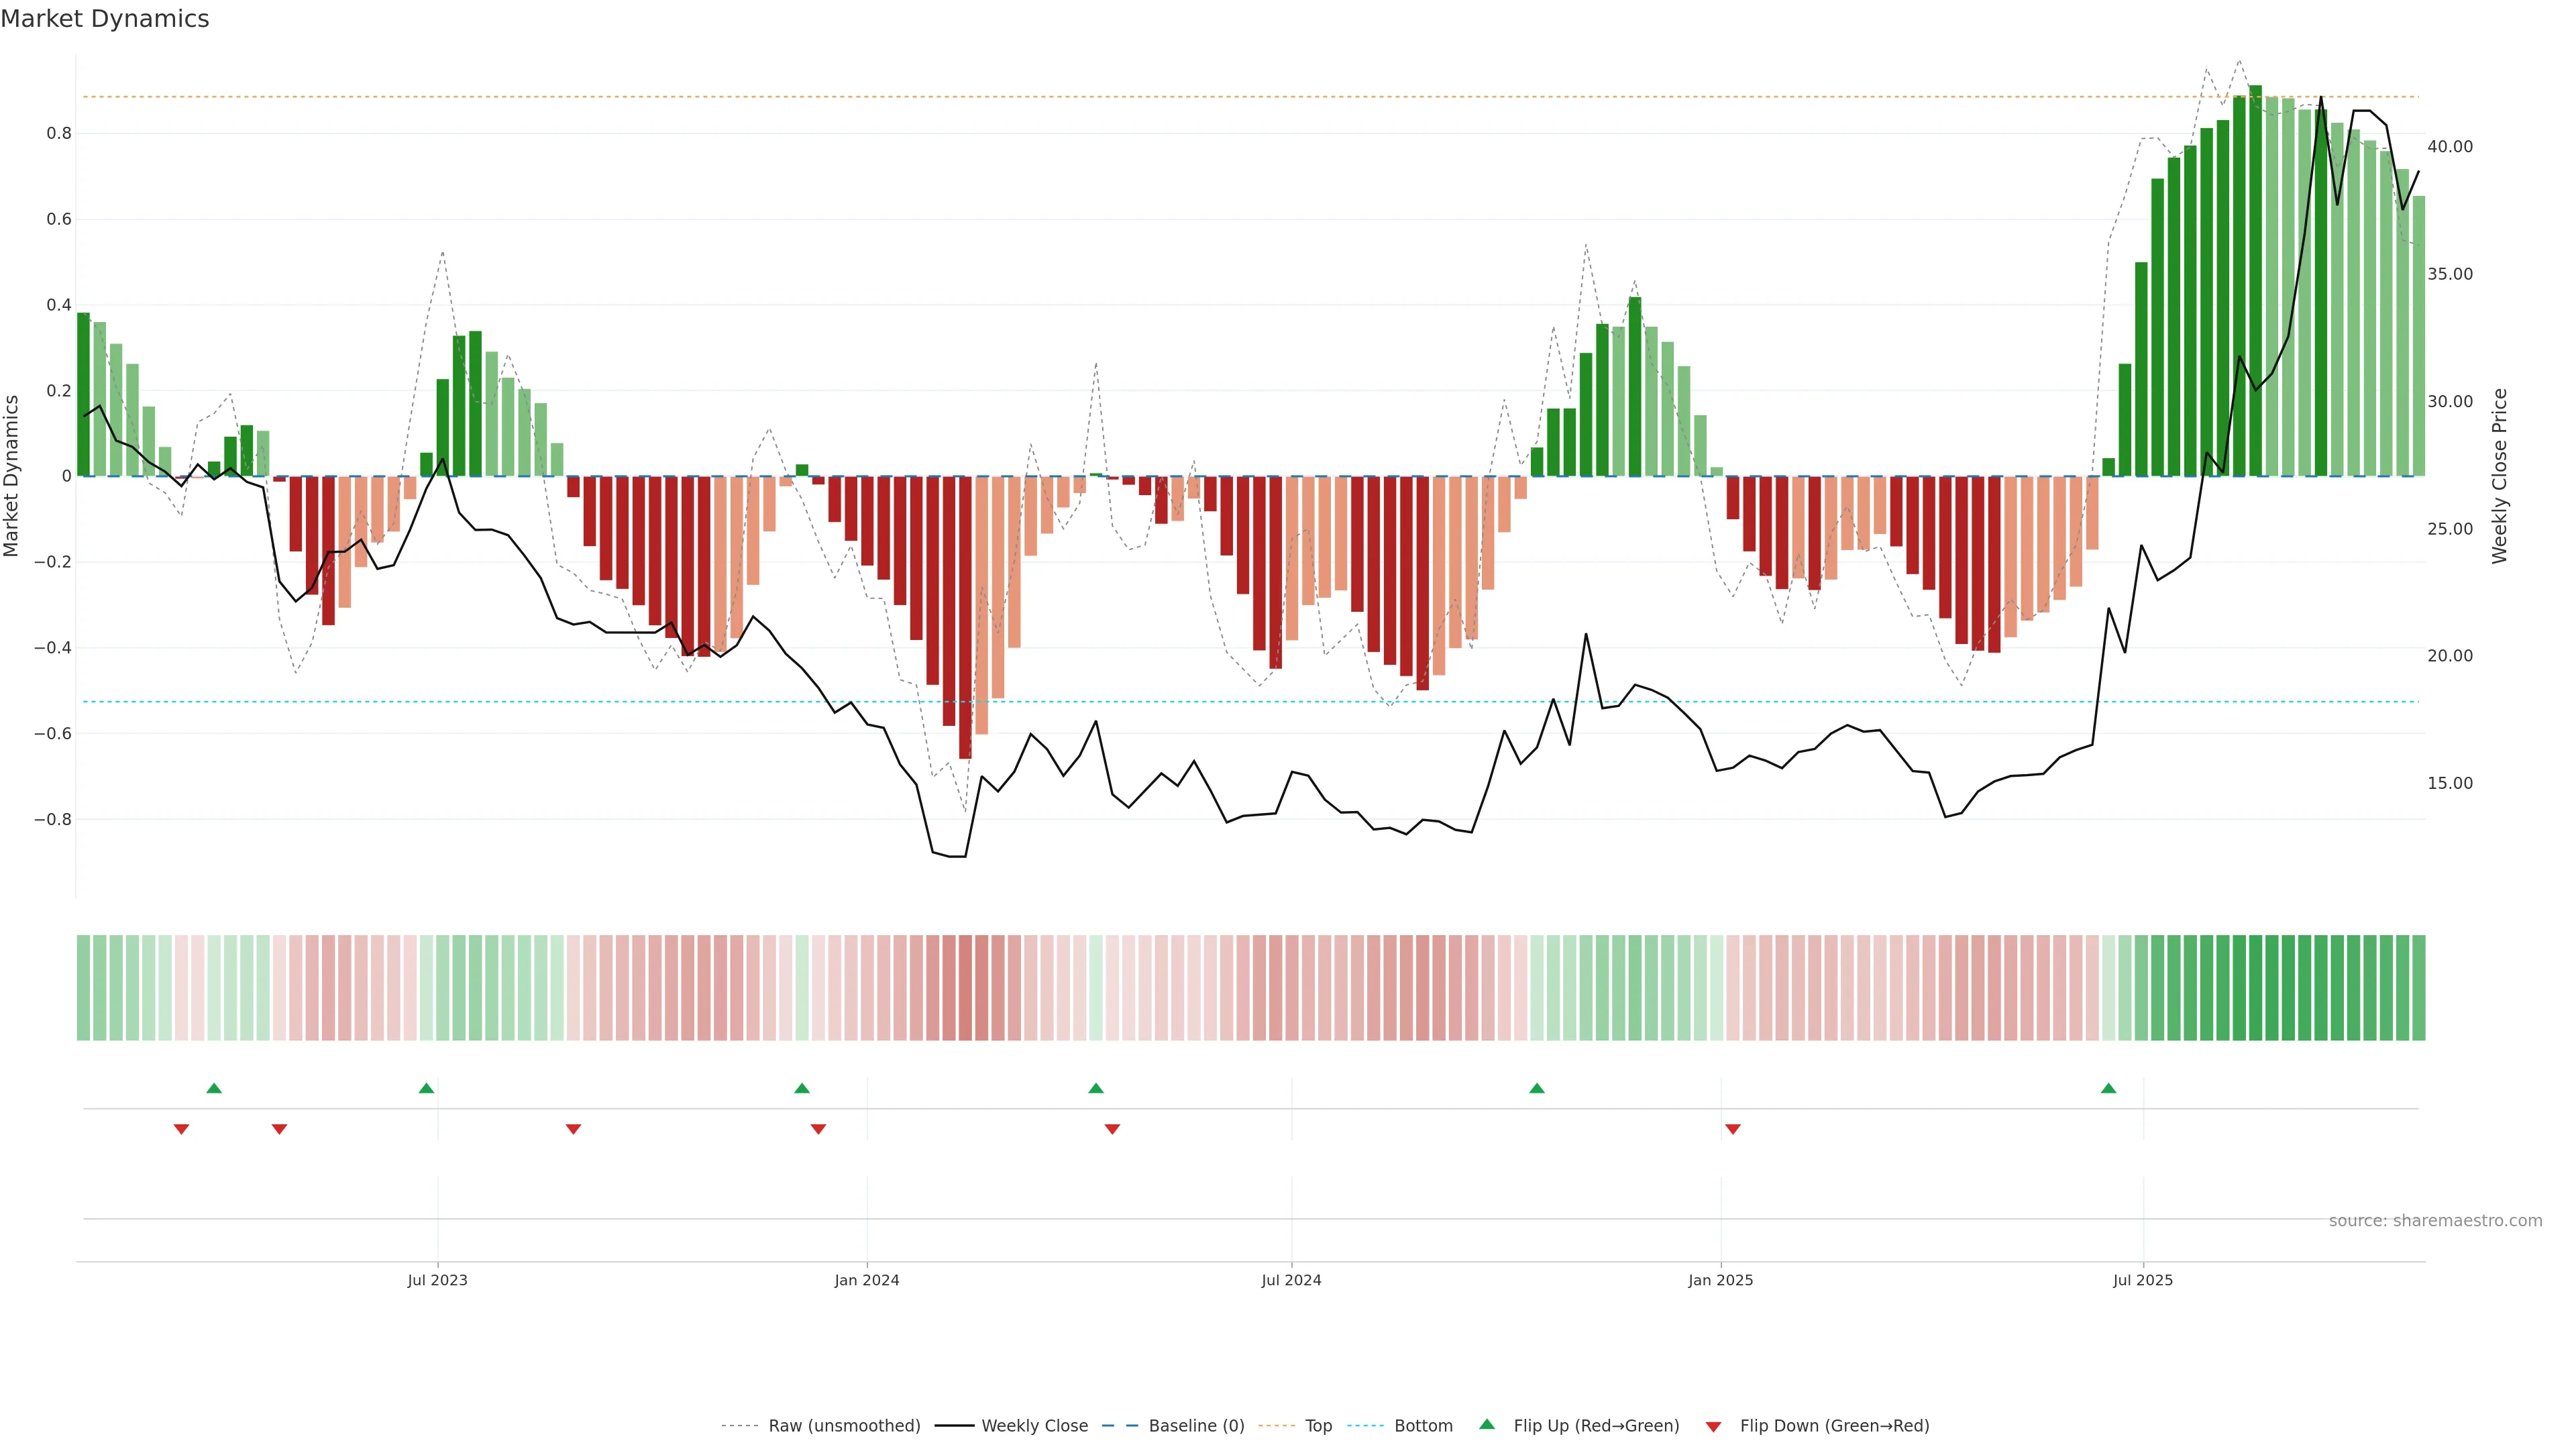Click the Jul 2025 x-axis label
Image resolution: width=2576 pixels, height=1449 pixels.
pyautogui.click(x=2142, y=1280)
